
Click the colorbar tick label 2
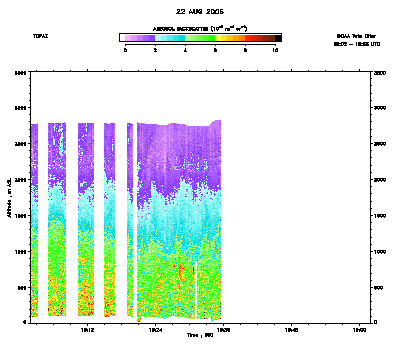point(155,50)
